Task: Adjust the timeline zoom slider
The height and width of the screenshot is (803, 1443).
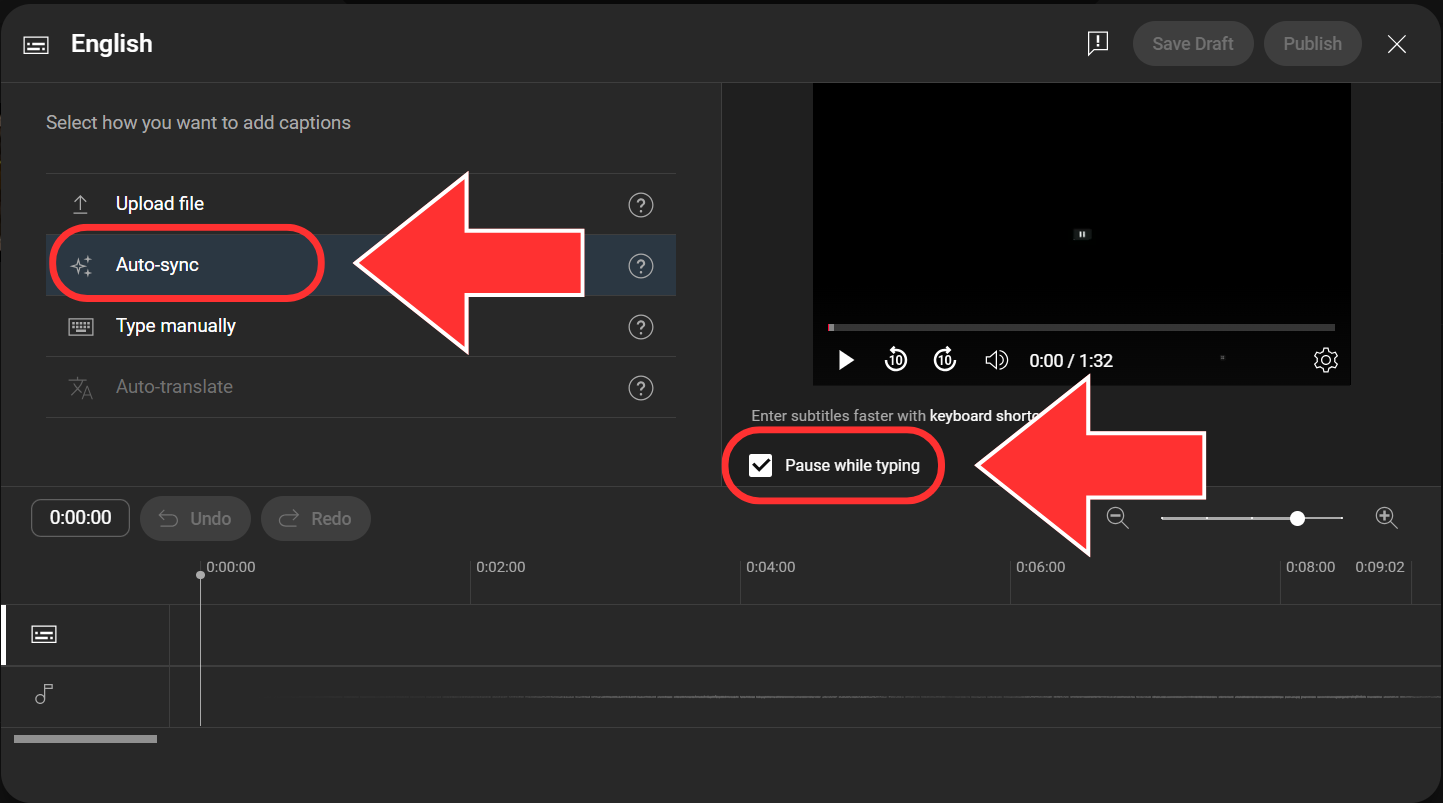Action: [1297, 518]
